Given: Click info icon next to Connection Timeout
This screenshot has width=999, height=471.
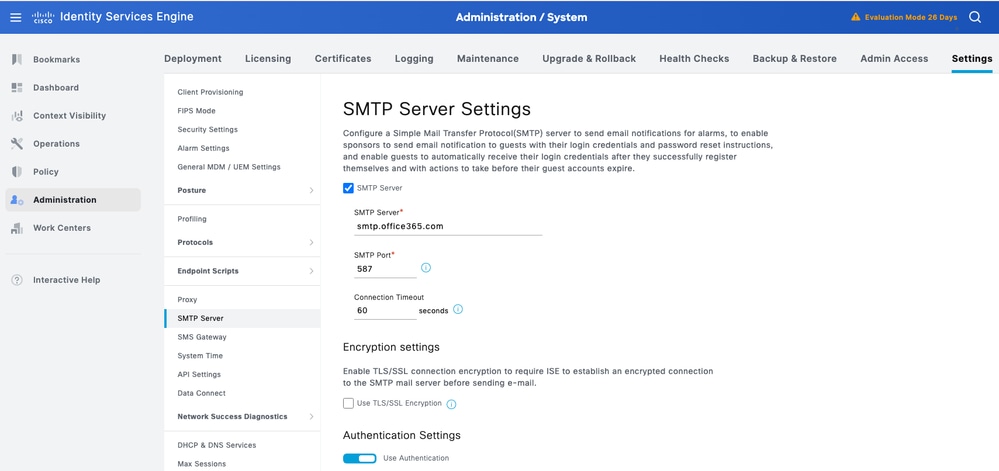Looking at the screenshot, I should [457, 309].
